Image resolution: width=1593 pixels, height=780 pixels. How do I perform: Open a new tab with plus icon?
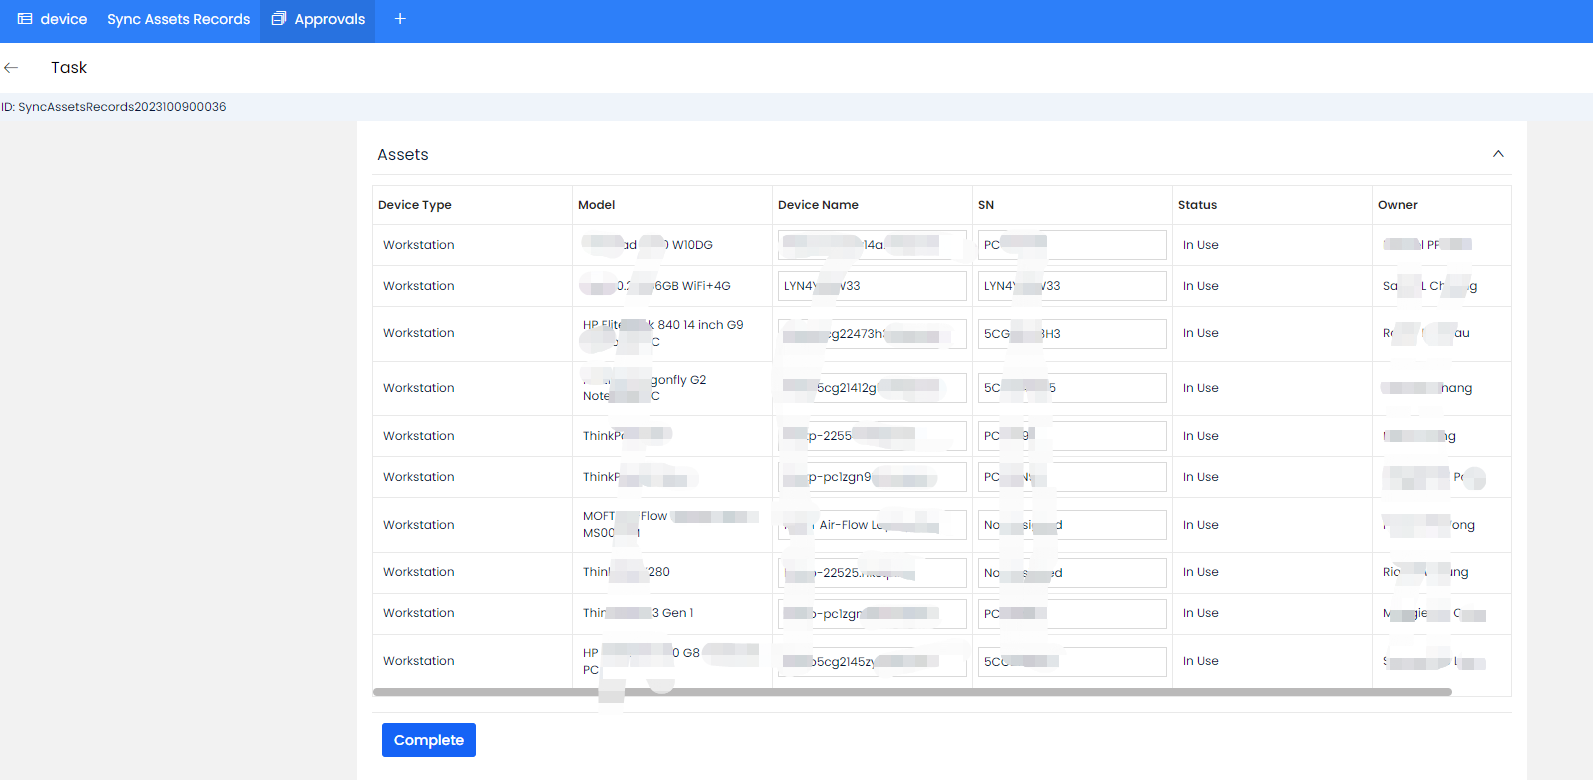400,19
